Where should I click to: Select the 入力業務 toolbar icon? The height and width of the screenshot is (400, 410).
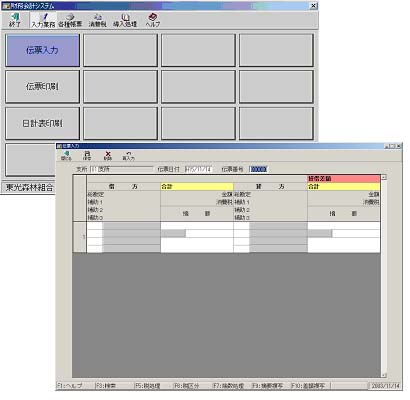43,20
